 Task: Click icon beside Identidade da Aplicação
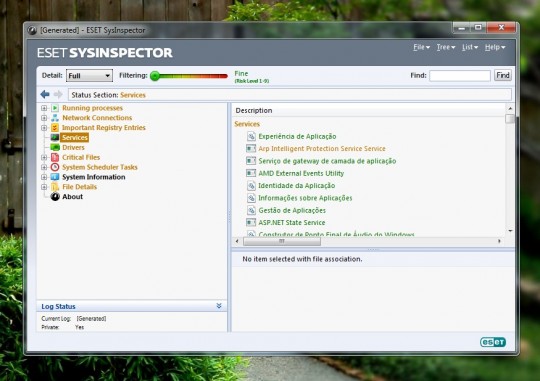pos(251,186)
